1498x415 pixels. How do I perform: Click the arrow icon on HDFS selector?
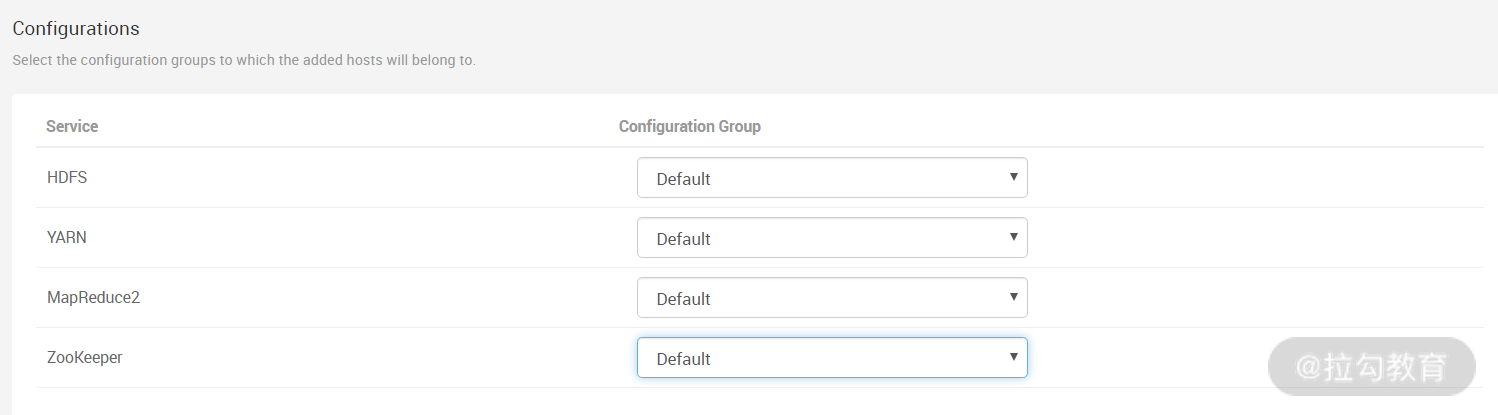[x=1013, y=177]
